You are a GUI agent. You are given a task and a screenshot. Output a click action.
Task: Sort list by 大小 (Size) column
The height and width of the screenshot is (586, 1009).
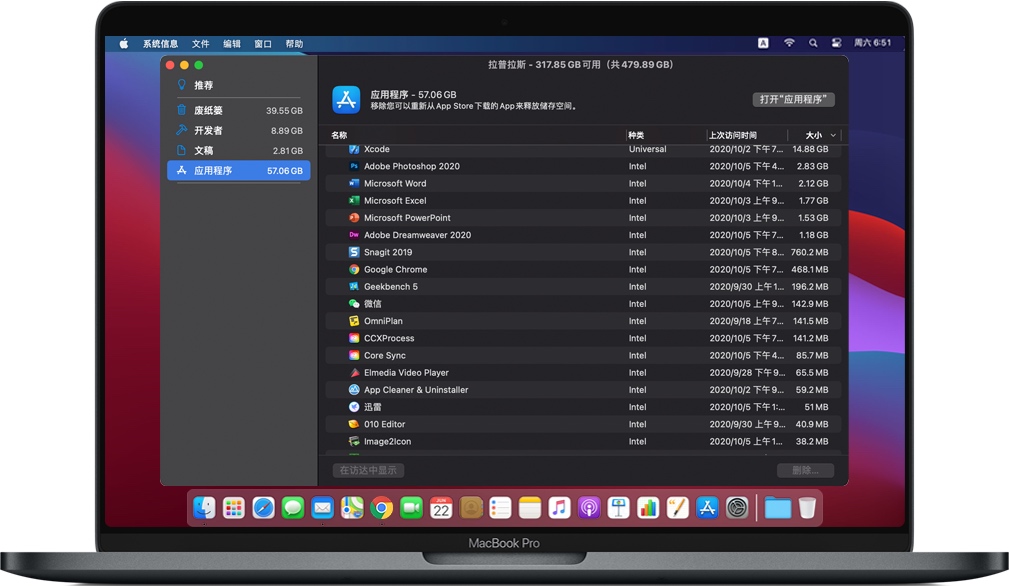coord(813,135)
